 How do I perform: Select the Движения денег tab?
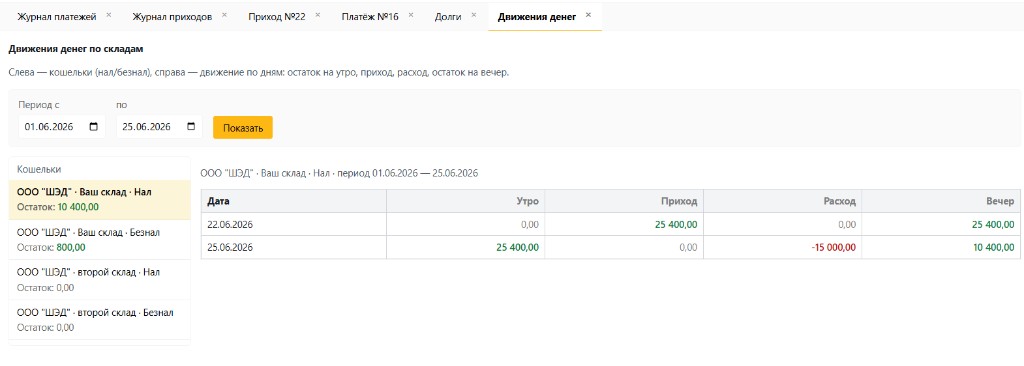tap(537, 17)
